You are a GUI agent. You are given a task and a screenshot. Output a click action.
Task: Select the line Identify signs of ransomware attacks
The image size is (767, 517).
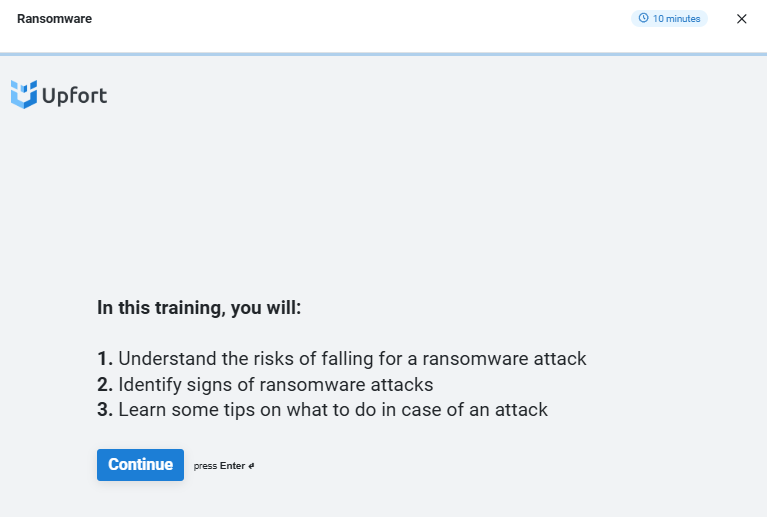[265, 384]
